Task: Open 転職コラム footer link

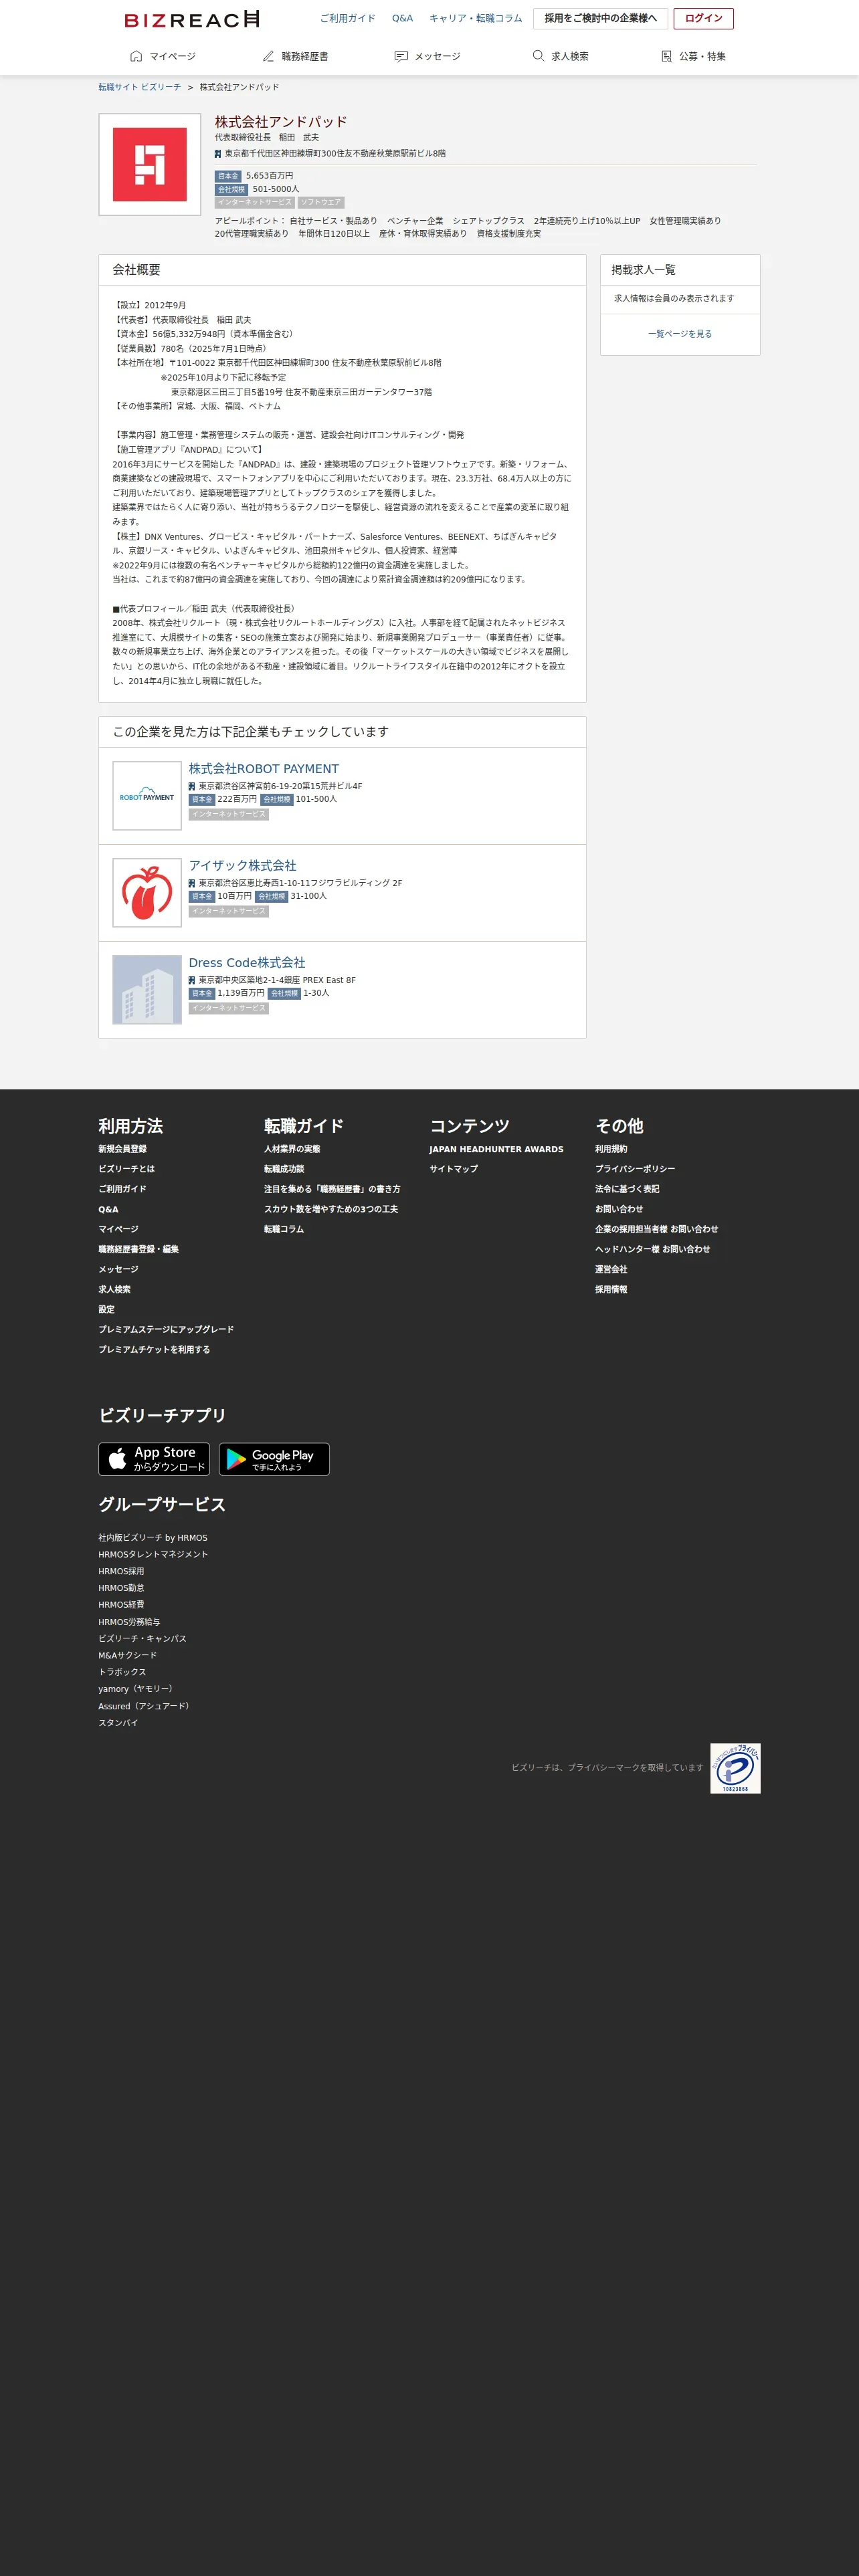Action: [284, 1229]
